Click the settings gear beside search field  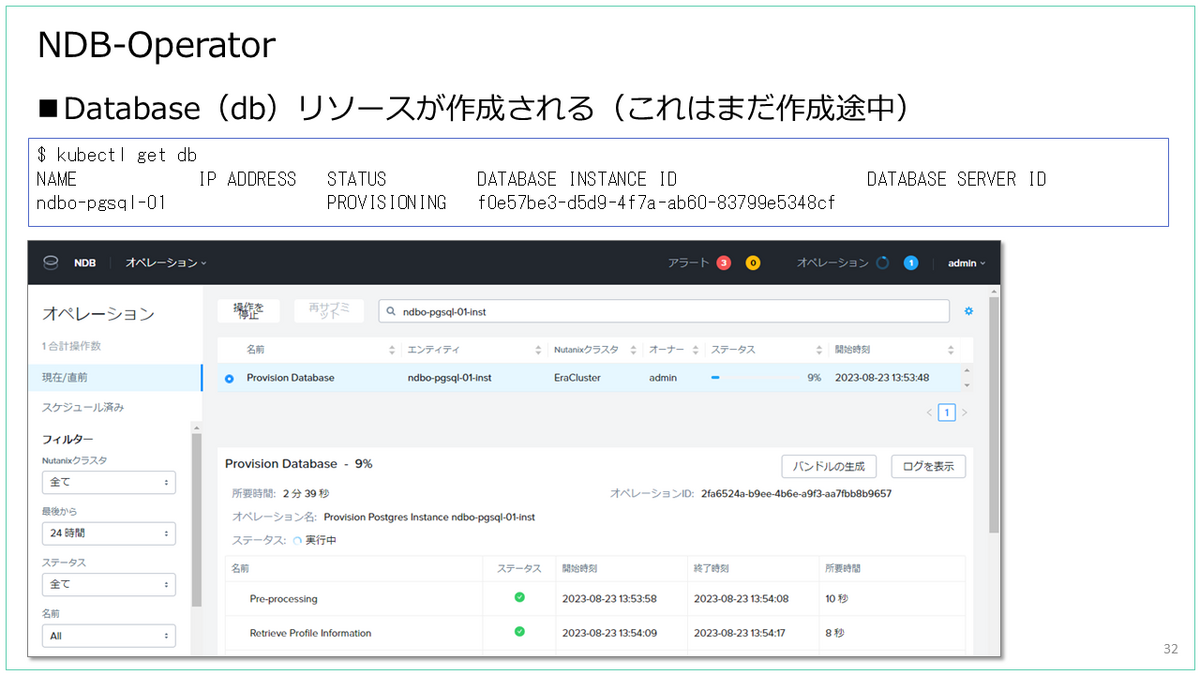click(x=968, y=311)
